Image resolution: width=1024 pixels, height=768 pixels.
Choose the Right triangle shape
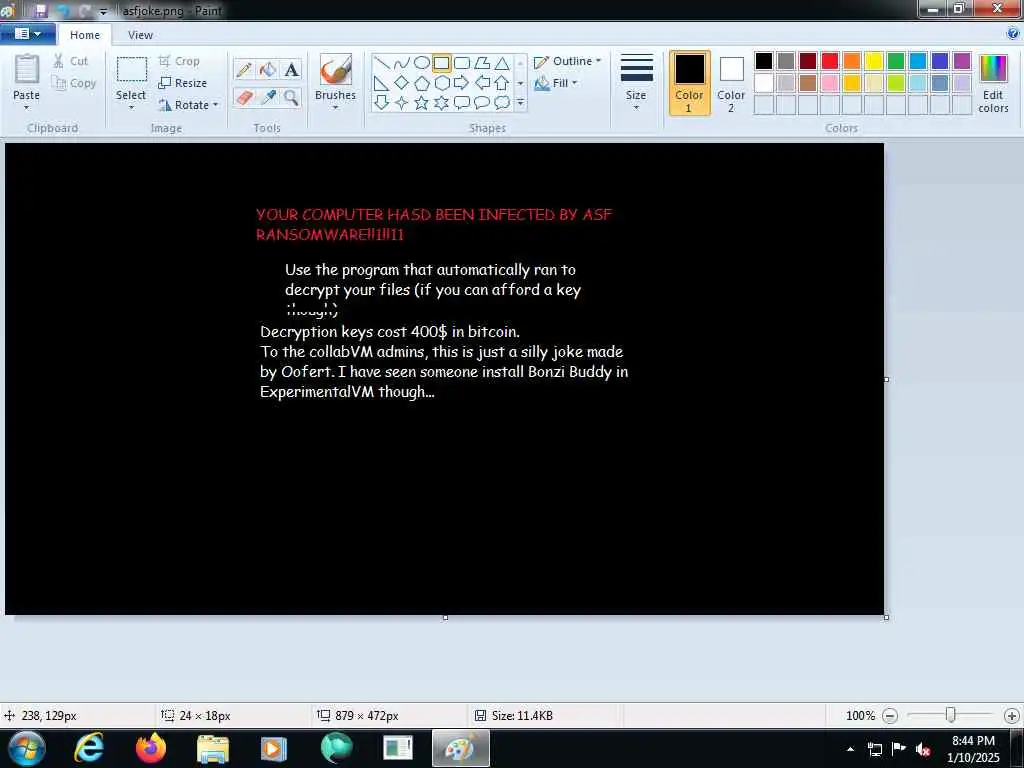tap(382, 83)
